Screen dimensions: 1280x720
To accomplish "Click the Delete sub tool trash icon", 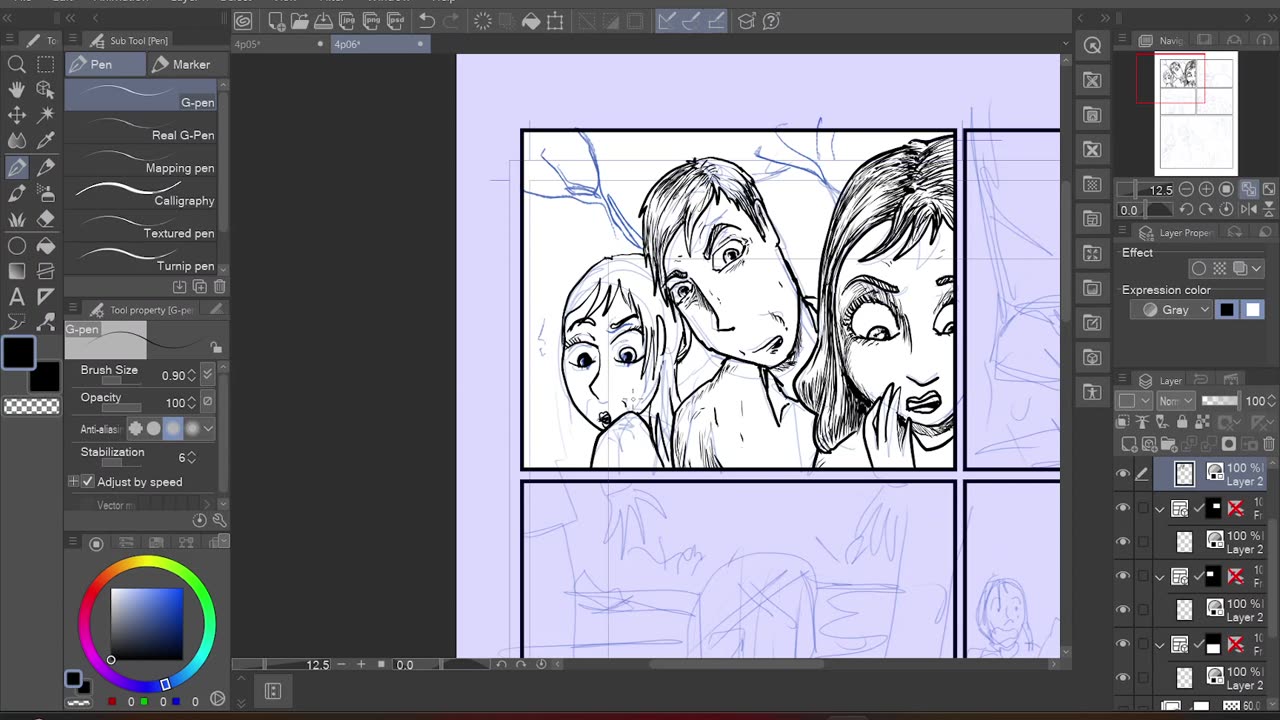I will coord(219,287).
